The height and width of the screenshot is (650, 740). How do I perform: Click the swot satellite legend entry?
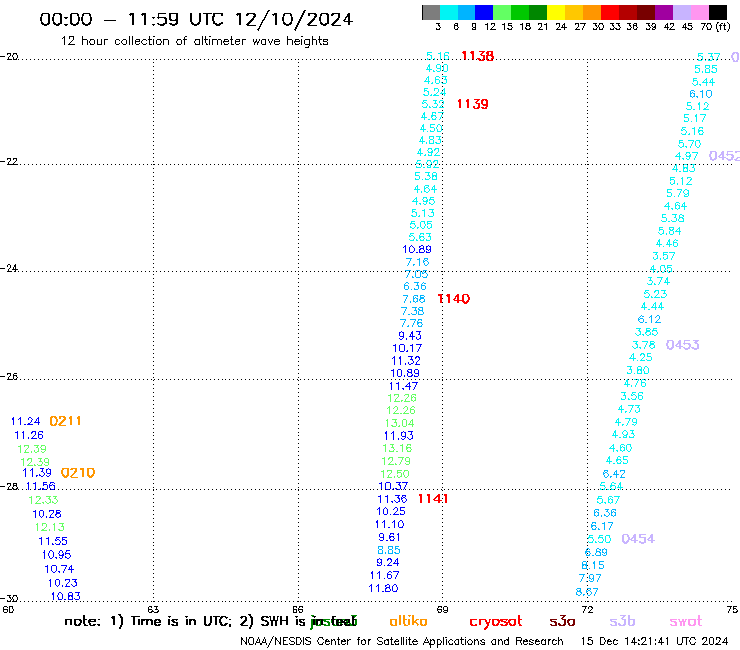[685, 621]
